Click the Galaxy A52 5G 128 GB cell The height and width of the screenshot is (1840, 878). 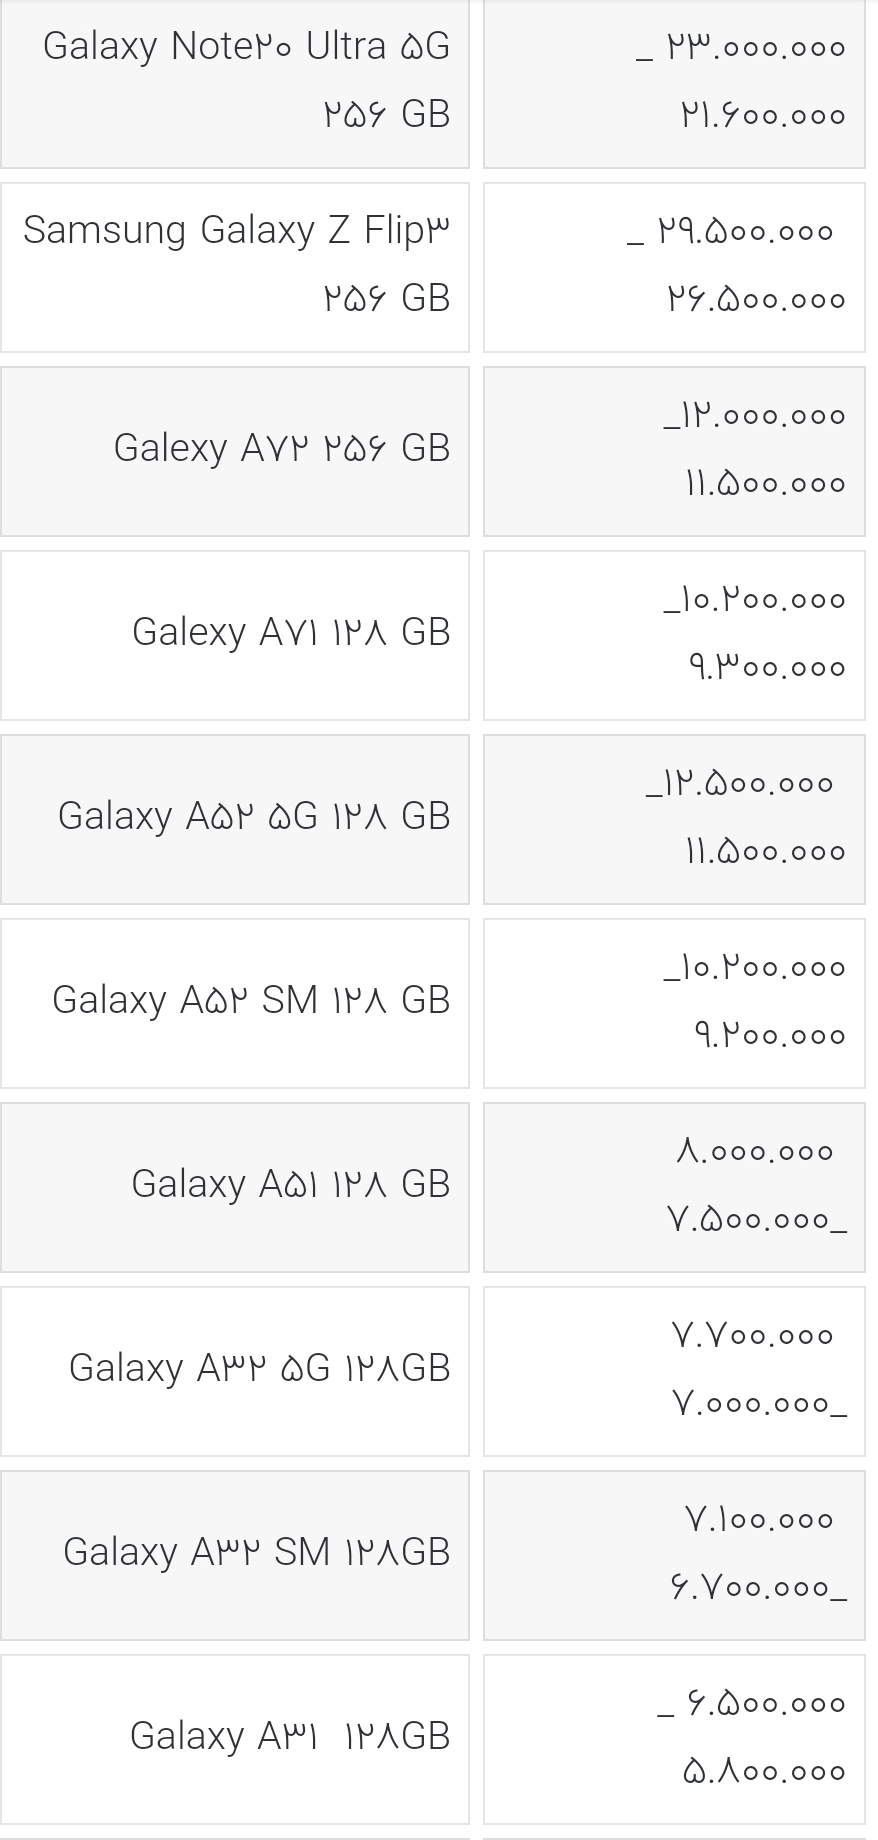(x=235, y=818)
